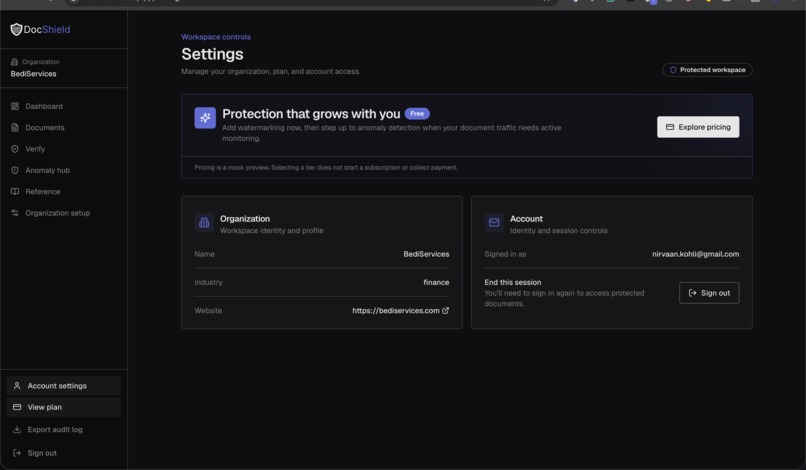
Task: Click the Account settings person icon
Action: coord(17,386)
